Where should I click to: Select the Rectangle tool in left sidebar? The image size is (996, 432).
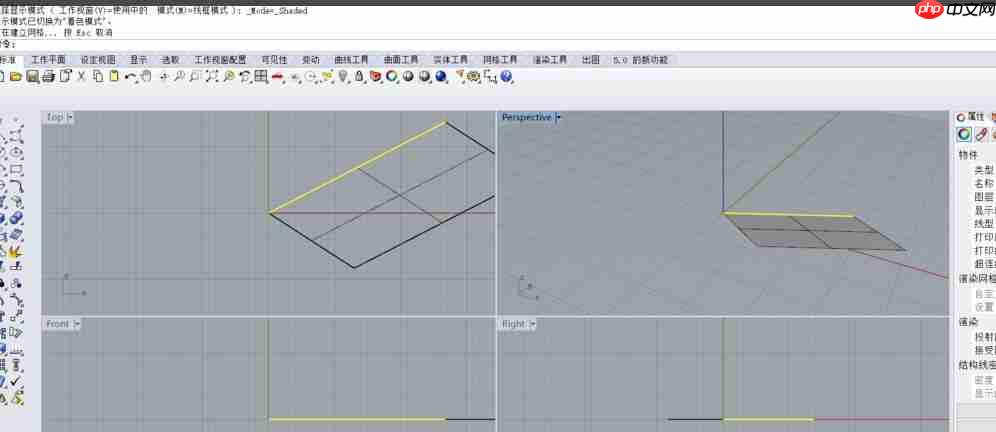click(x=17, y=169)
